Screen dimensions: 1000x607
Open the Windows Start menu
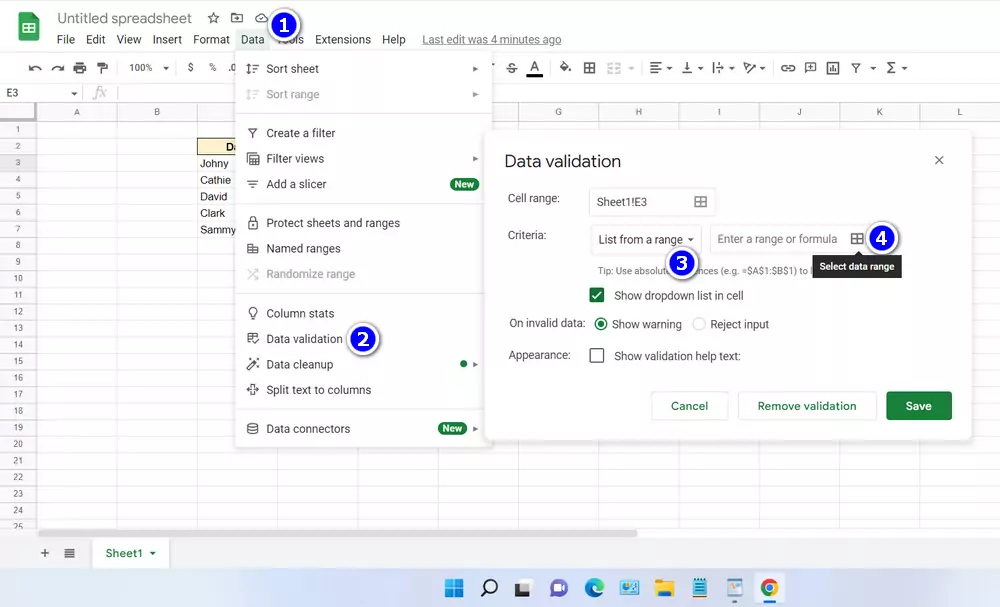coord(454,588)
